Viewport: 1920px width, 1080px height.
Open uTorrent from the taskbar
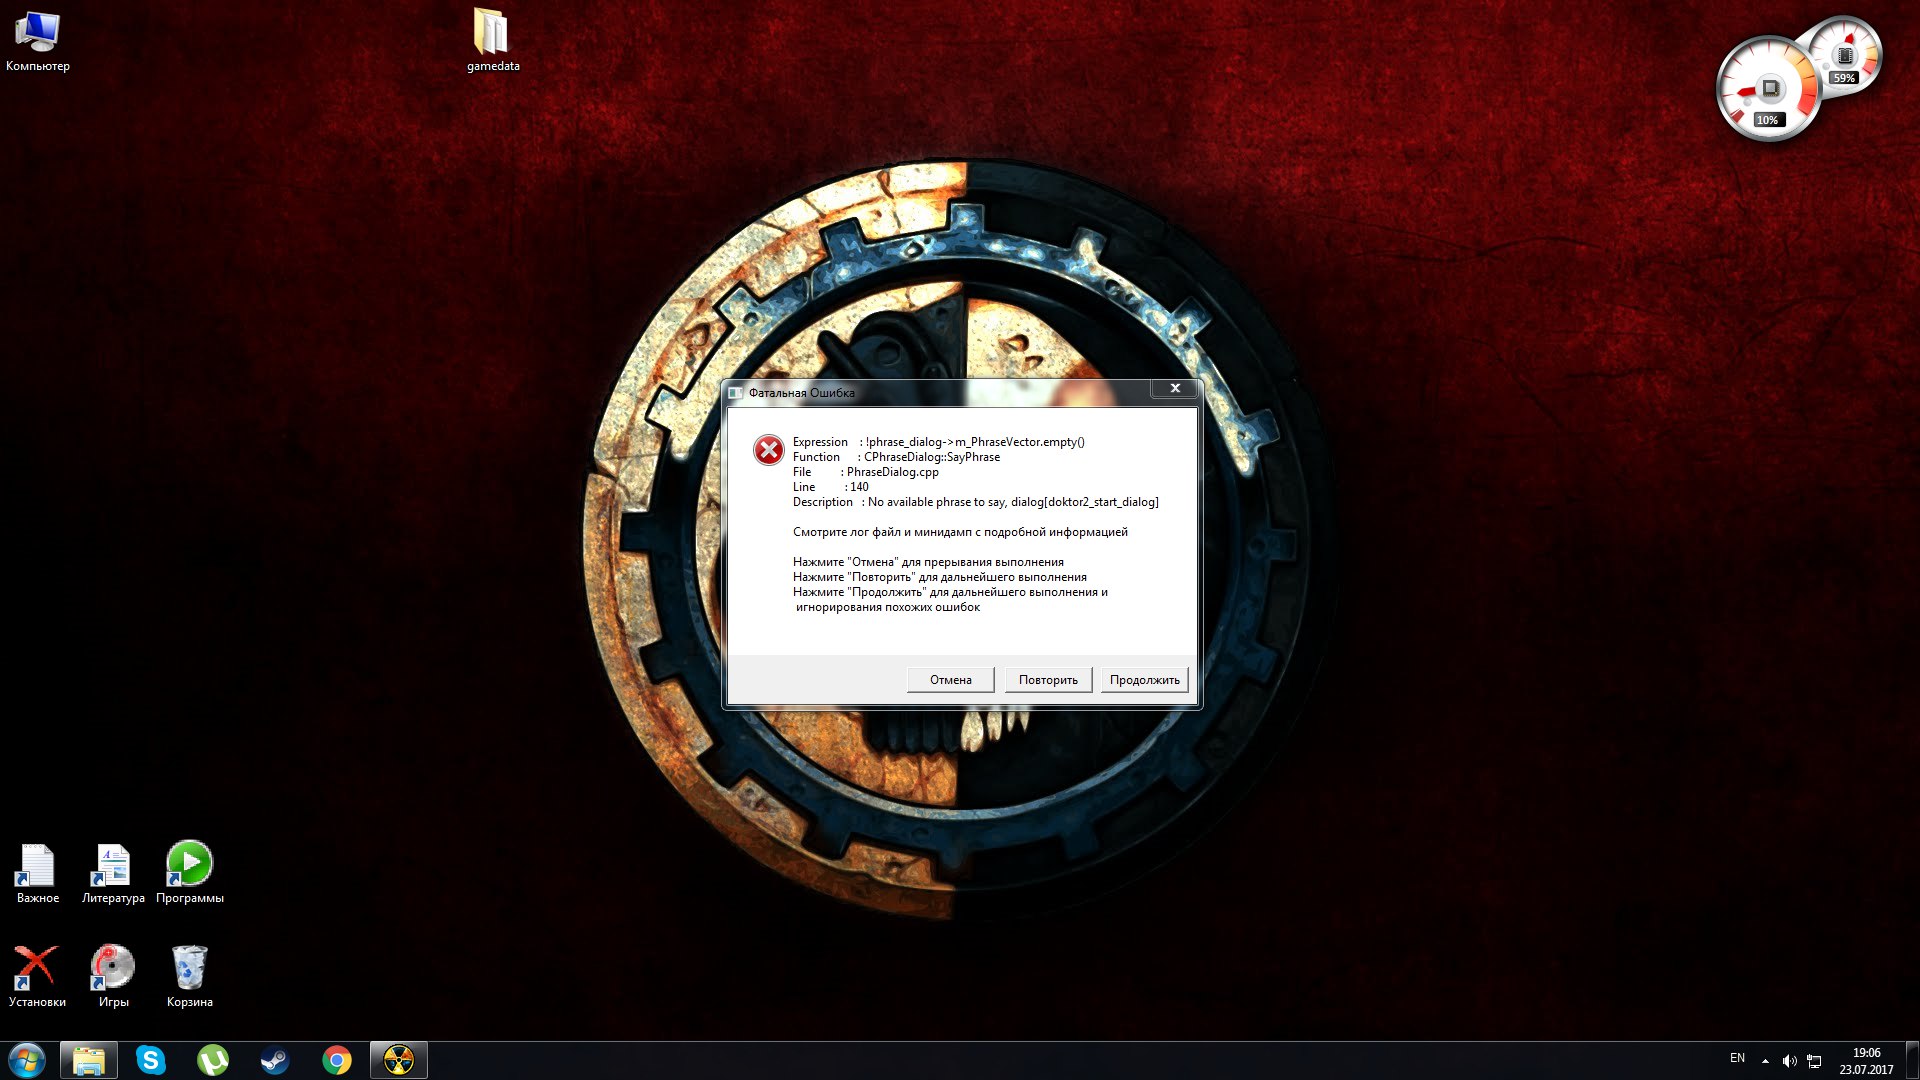tap(213, 1060)
